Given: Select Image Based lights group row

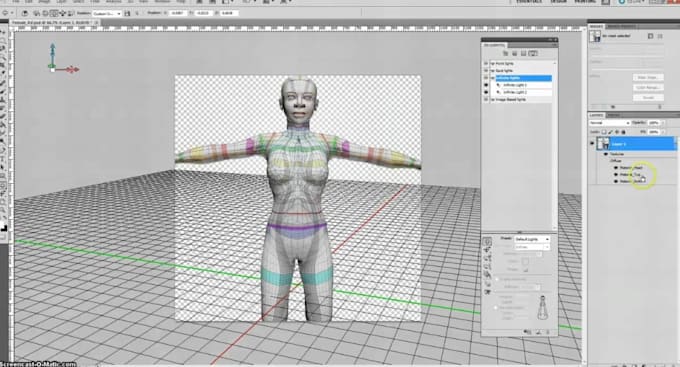Looking at the screenshot, I should 522,100.
